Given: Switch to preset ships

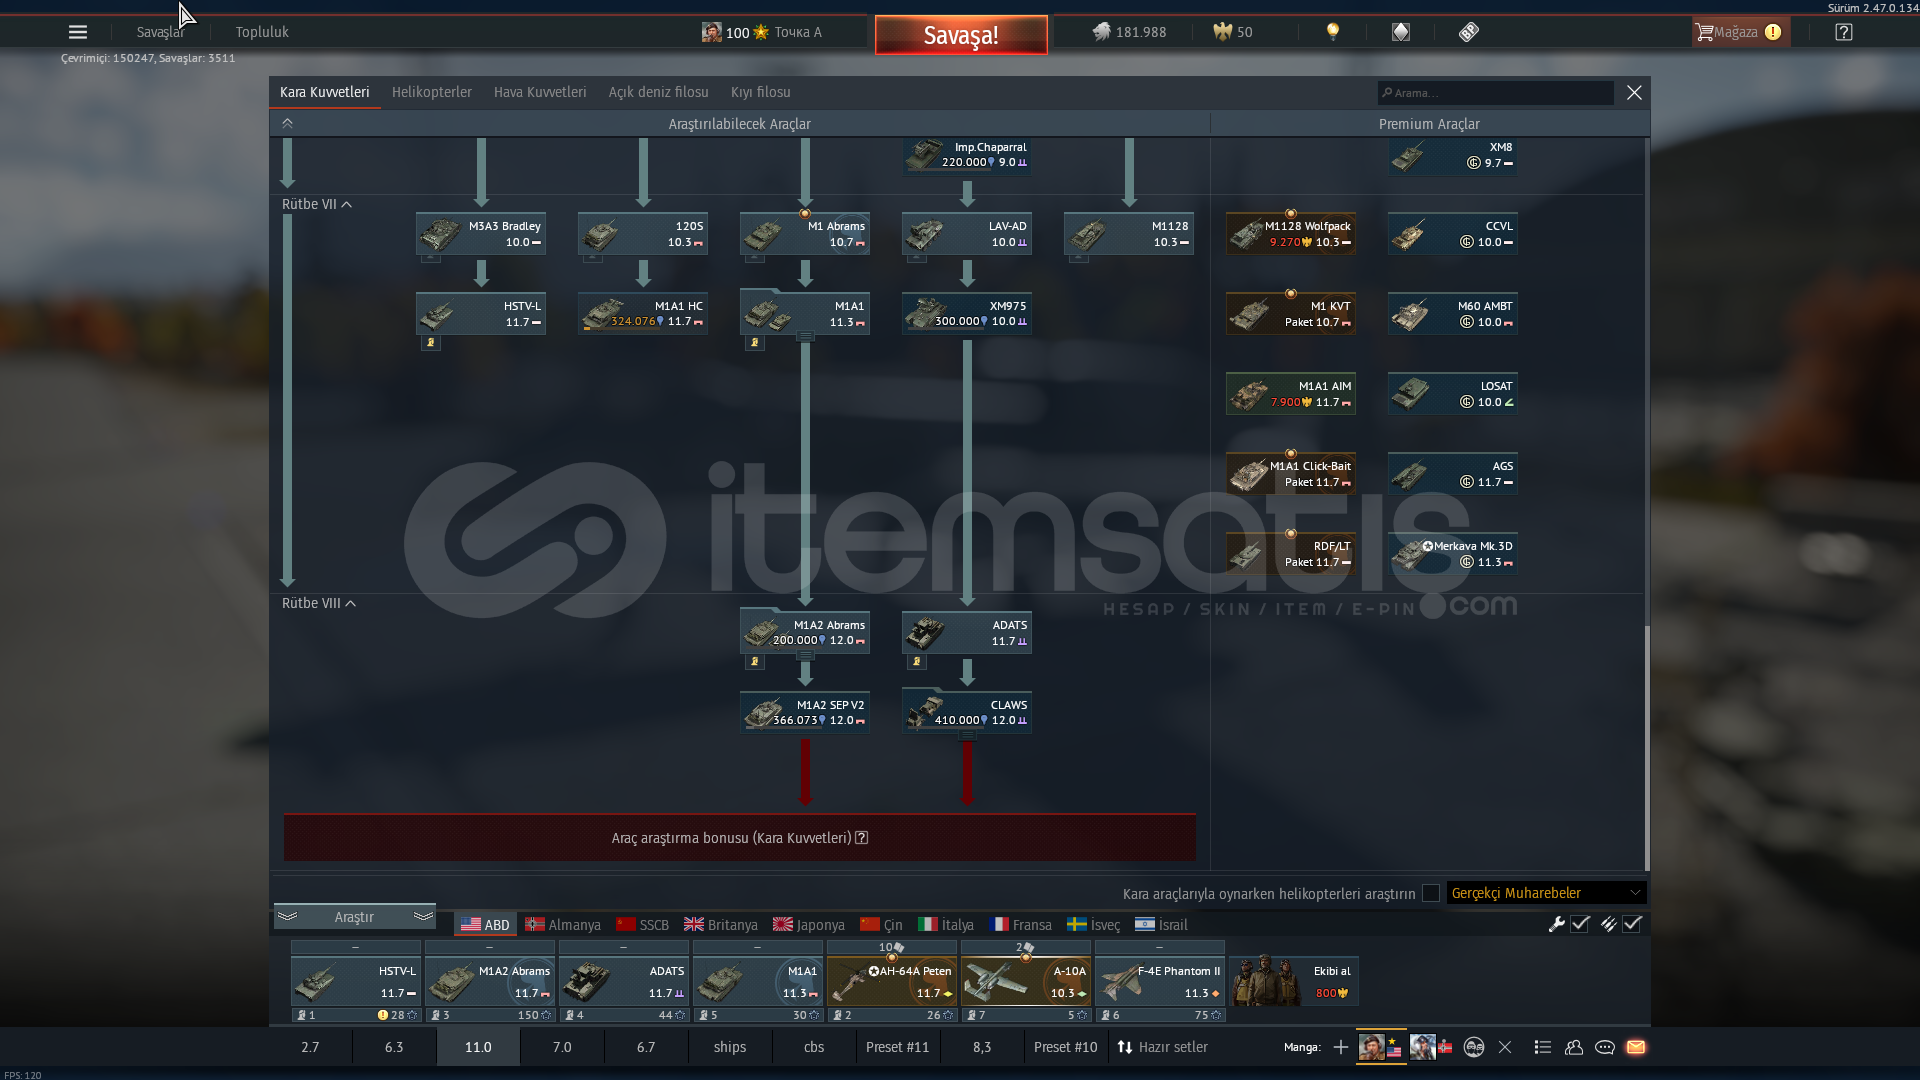Looking at the screenshot, I should point(730,1047).
